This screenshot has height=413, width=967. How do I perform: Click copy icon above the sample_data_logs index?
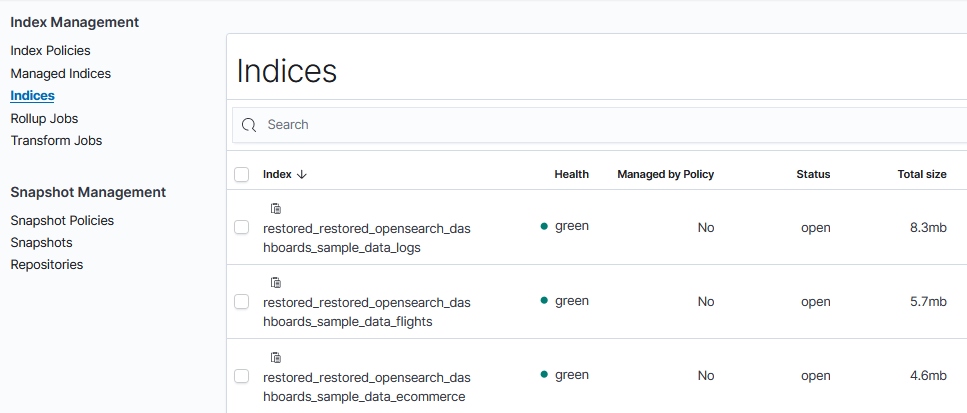coord(276,209)
